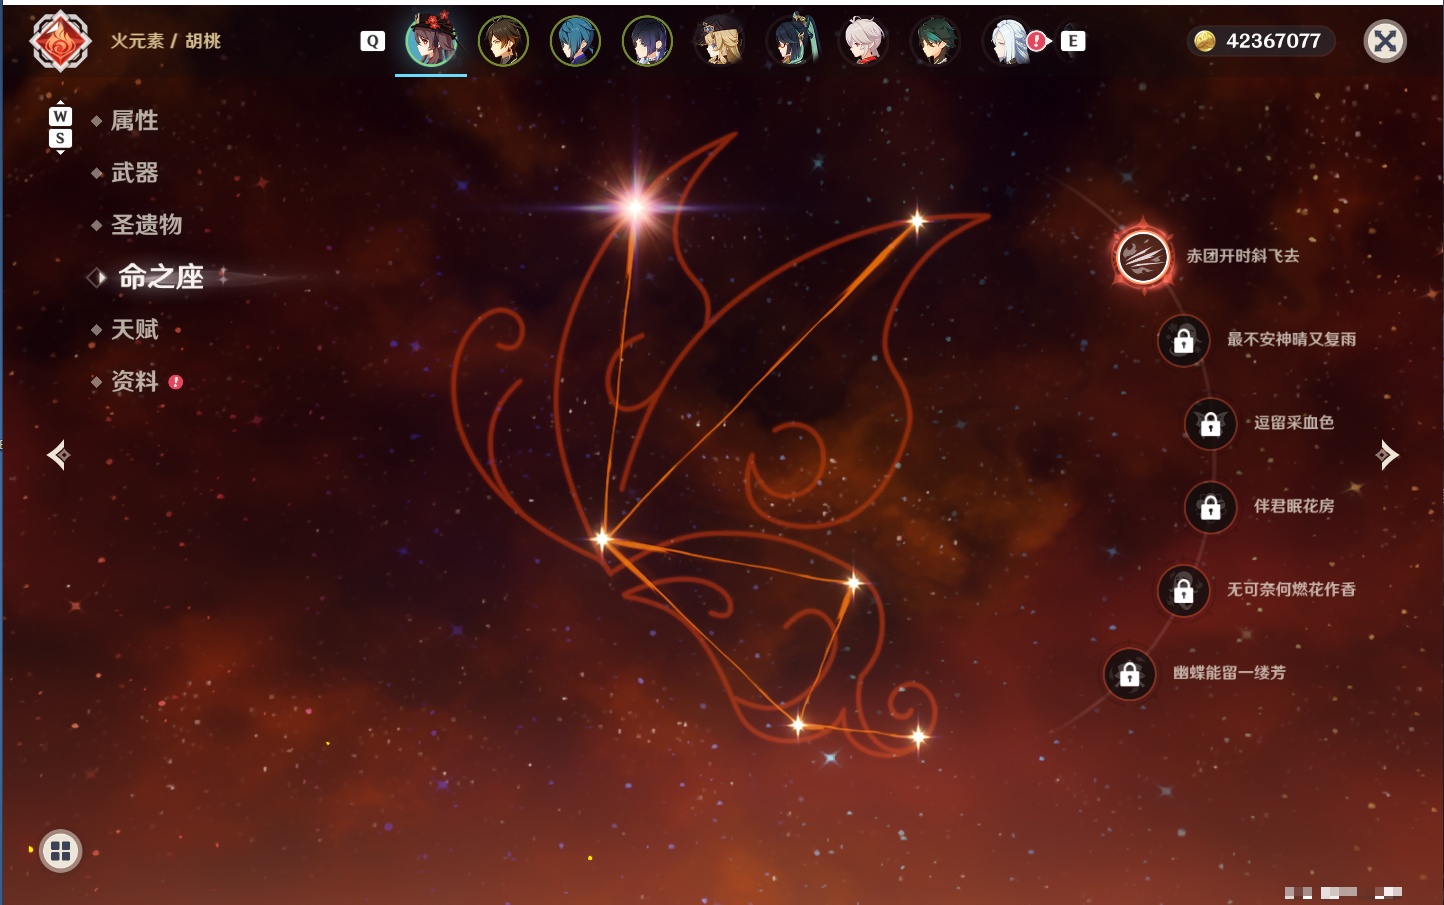The height and width of the screenshot is (905, 1444).
Task: Switch to previous character with left arrow
Action: [59, 455]
